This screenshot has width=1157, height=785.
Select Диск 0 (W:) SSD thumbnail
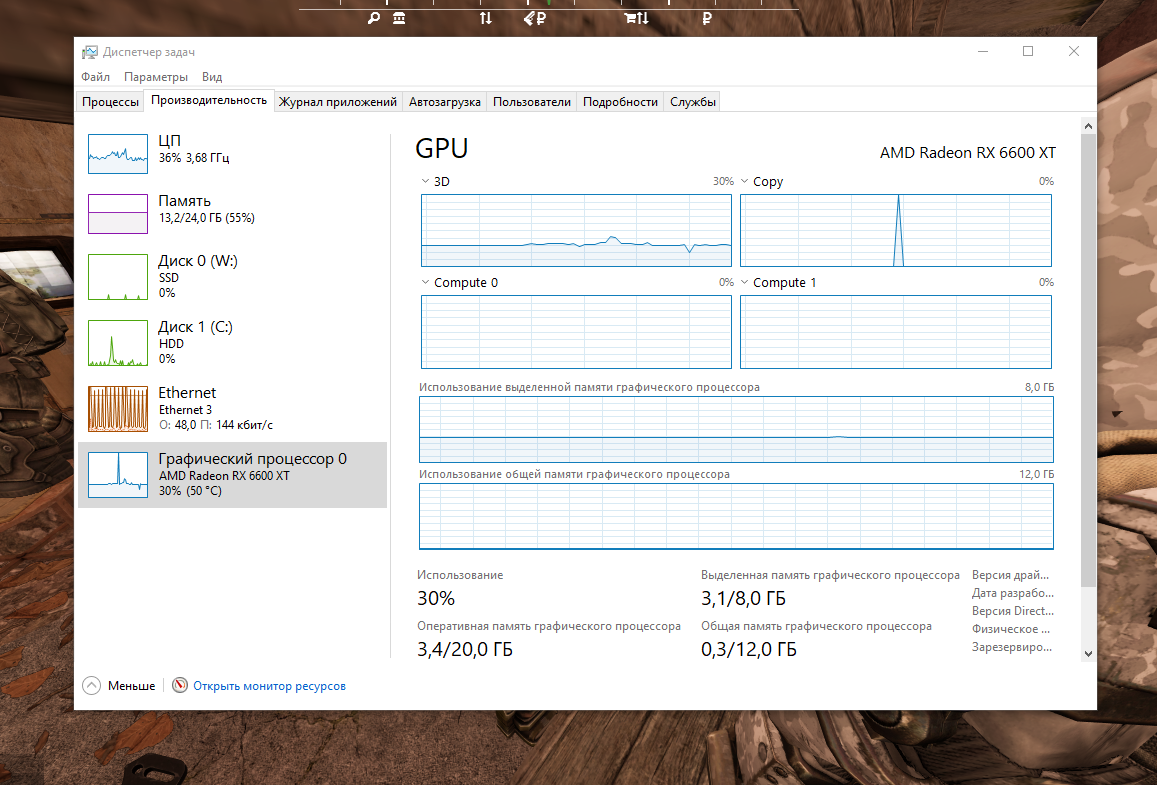pyautogui.click(x=118, y=277)
